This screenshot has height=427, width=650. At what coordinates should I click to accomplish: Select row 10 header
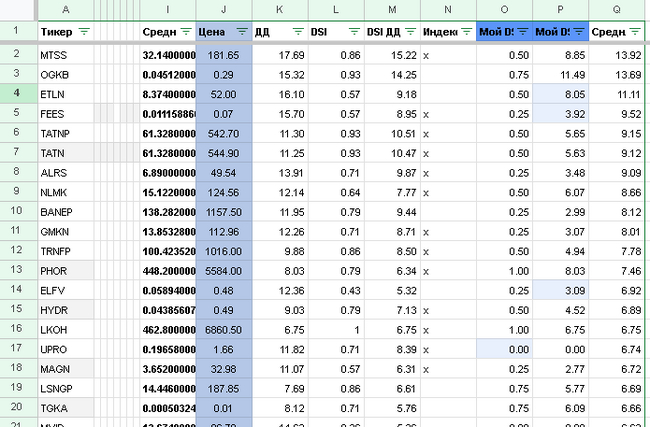point(18,211)
